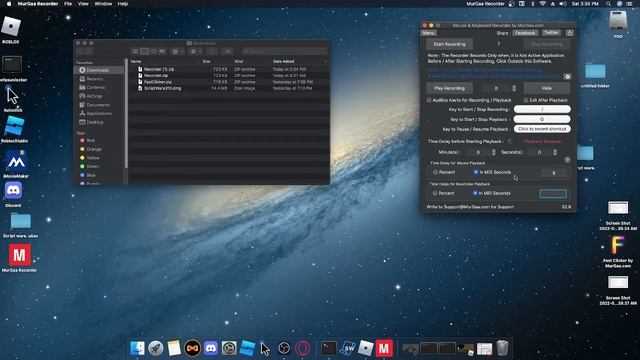This screenshot has width=640, height=360.
Task: Click Key to Start / Stop Recording field
Action: (x=542, y=109)
